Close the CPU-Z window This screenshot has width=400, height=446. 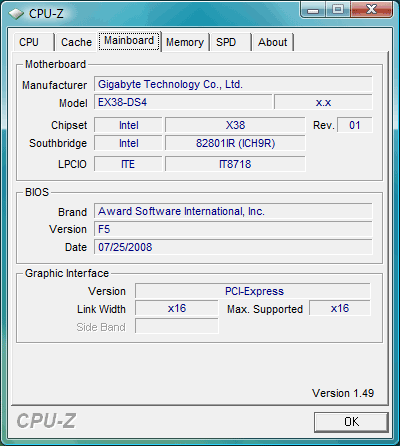coord(371,9)
